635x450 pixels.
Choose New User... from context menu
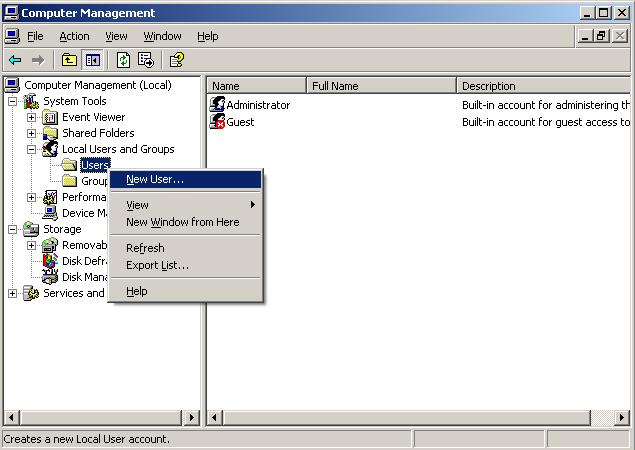(185, 179)
